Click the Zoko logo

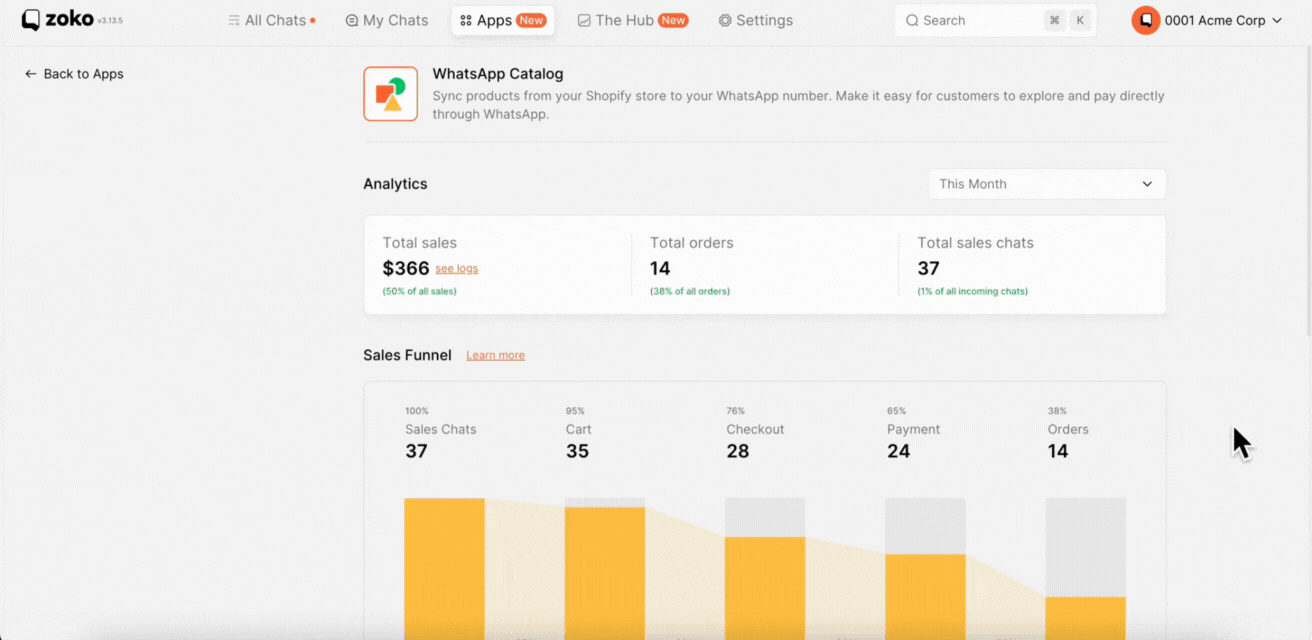click(x=58, y=20)
